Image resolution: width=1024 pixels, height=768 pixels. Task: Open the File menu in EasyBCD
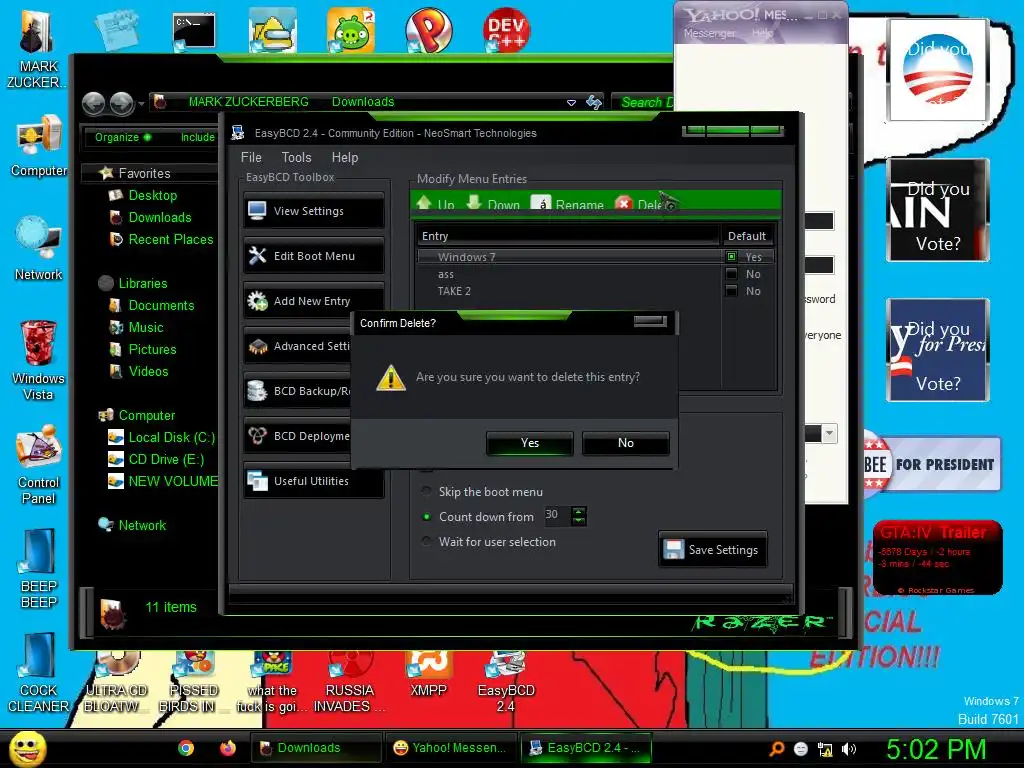[251, 157]
